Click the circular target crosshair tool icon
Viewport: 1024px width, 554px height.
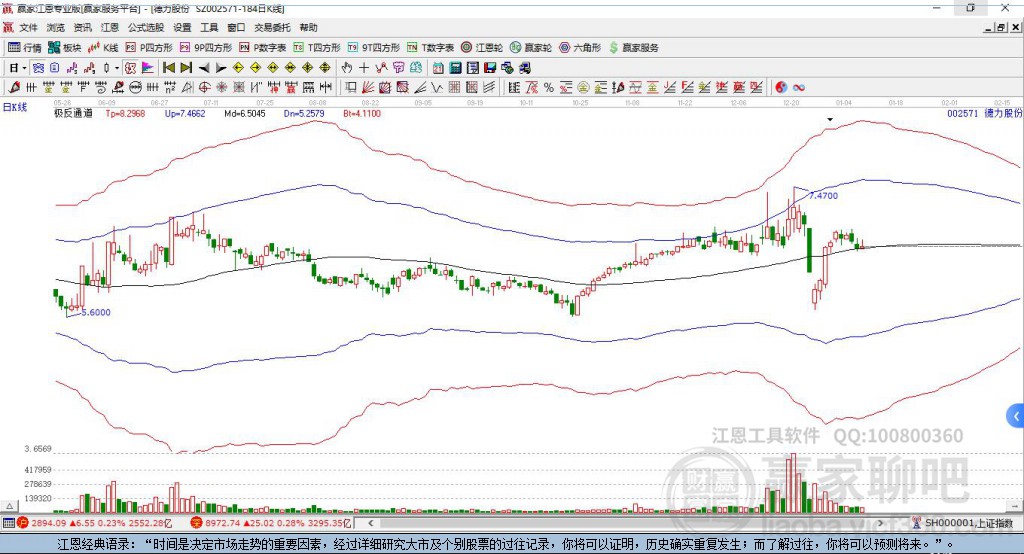point(204,87)
